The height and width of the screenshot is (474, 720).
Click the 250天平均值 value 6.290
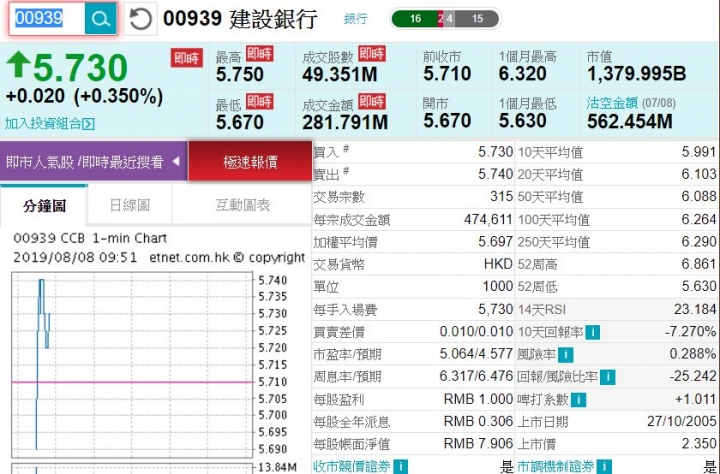pyautogui.click(x=699, y=242)
